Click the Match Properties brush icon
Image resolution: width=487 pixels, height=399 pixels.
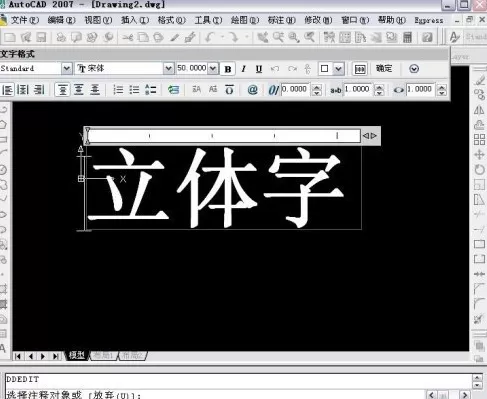pos(190,37)
